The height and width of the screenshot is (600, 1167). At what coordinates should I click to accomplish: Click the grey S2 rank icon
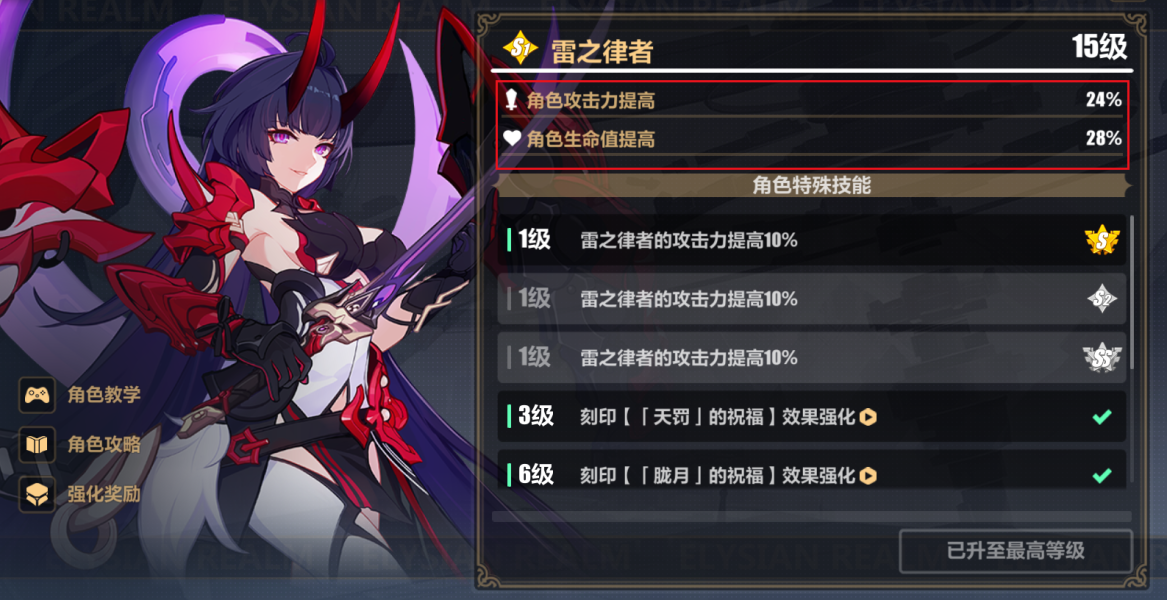pyautogui.click(x=1102, y=299)
